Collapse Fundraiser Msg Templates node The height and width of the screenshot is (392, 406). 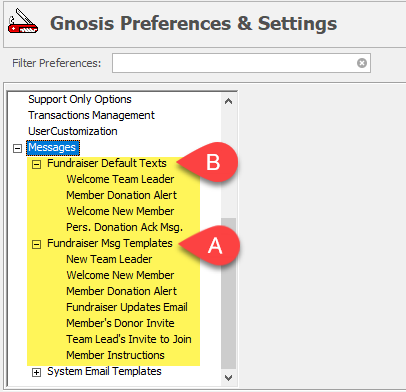tap(36, 244)
